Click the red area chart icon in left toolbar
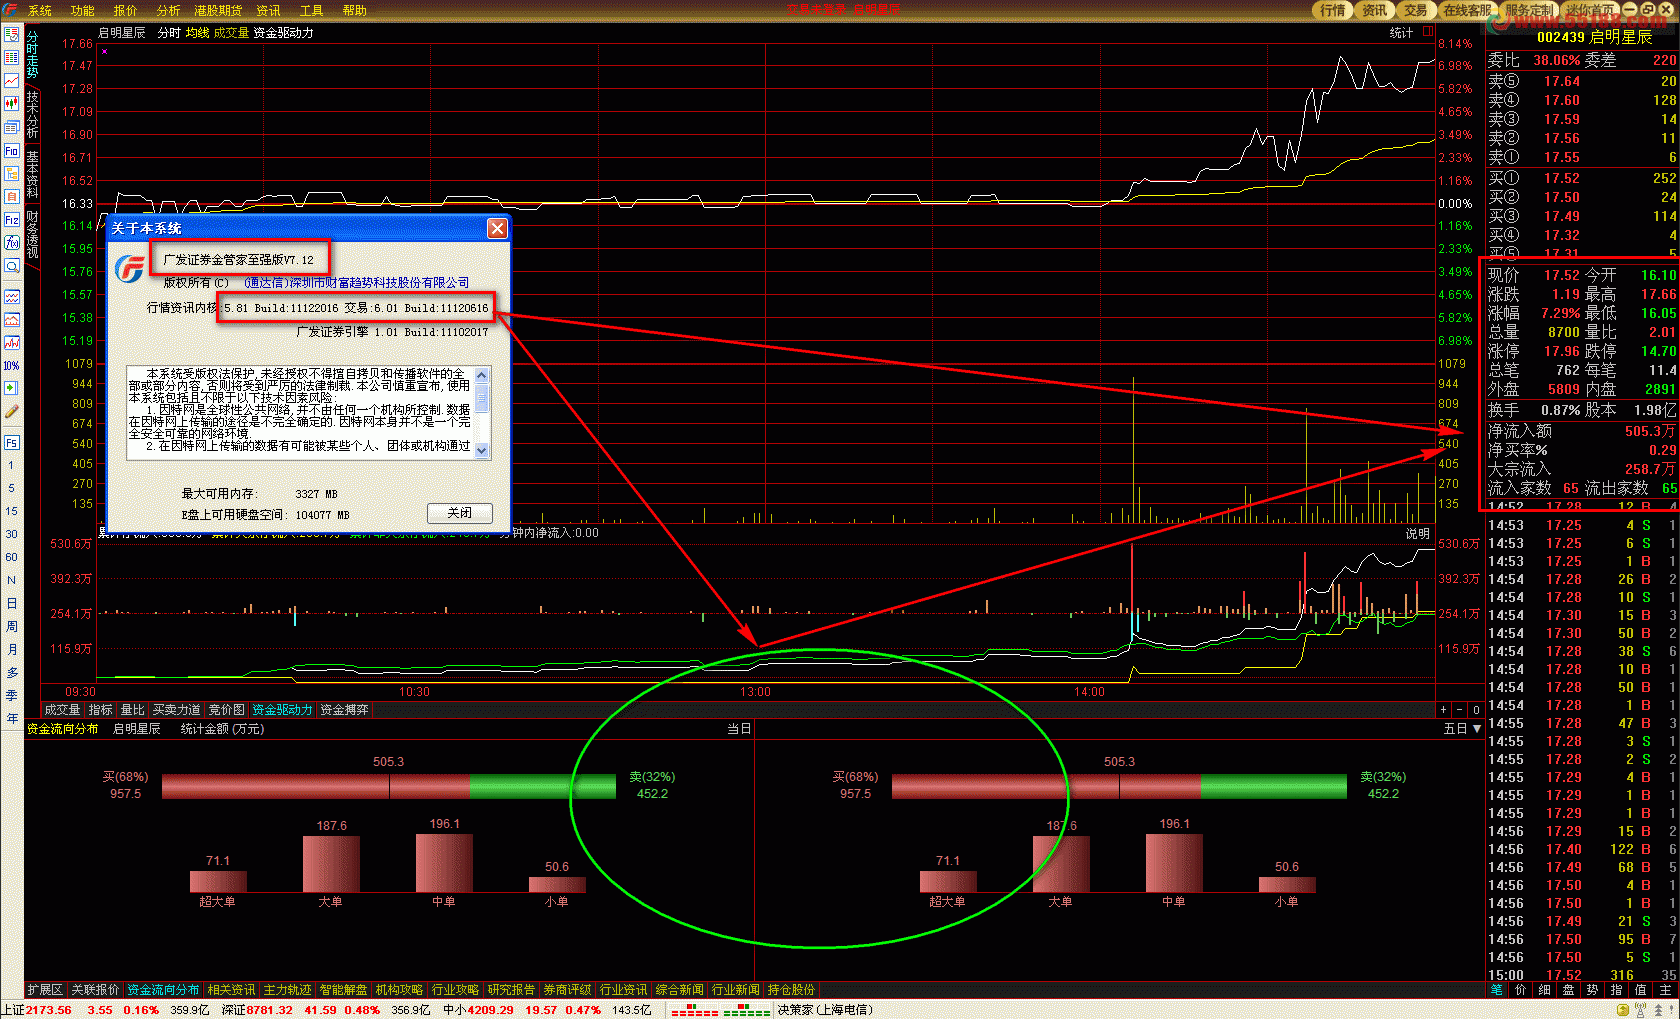This screenshot has height=1019, width=1680. (12, 320)
